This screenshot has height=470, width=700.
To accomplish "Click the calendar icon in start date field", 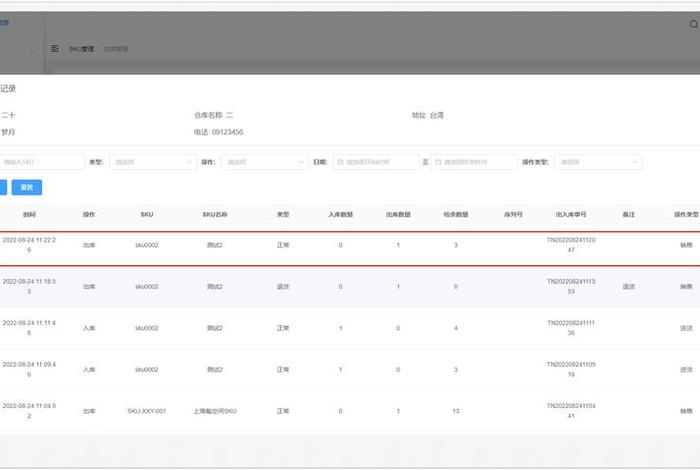I will coord(341,162).
